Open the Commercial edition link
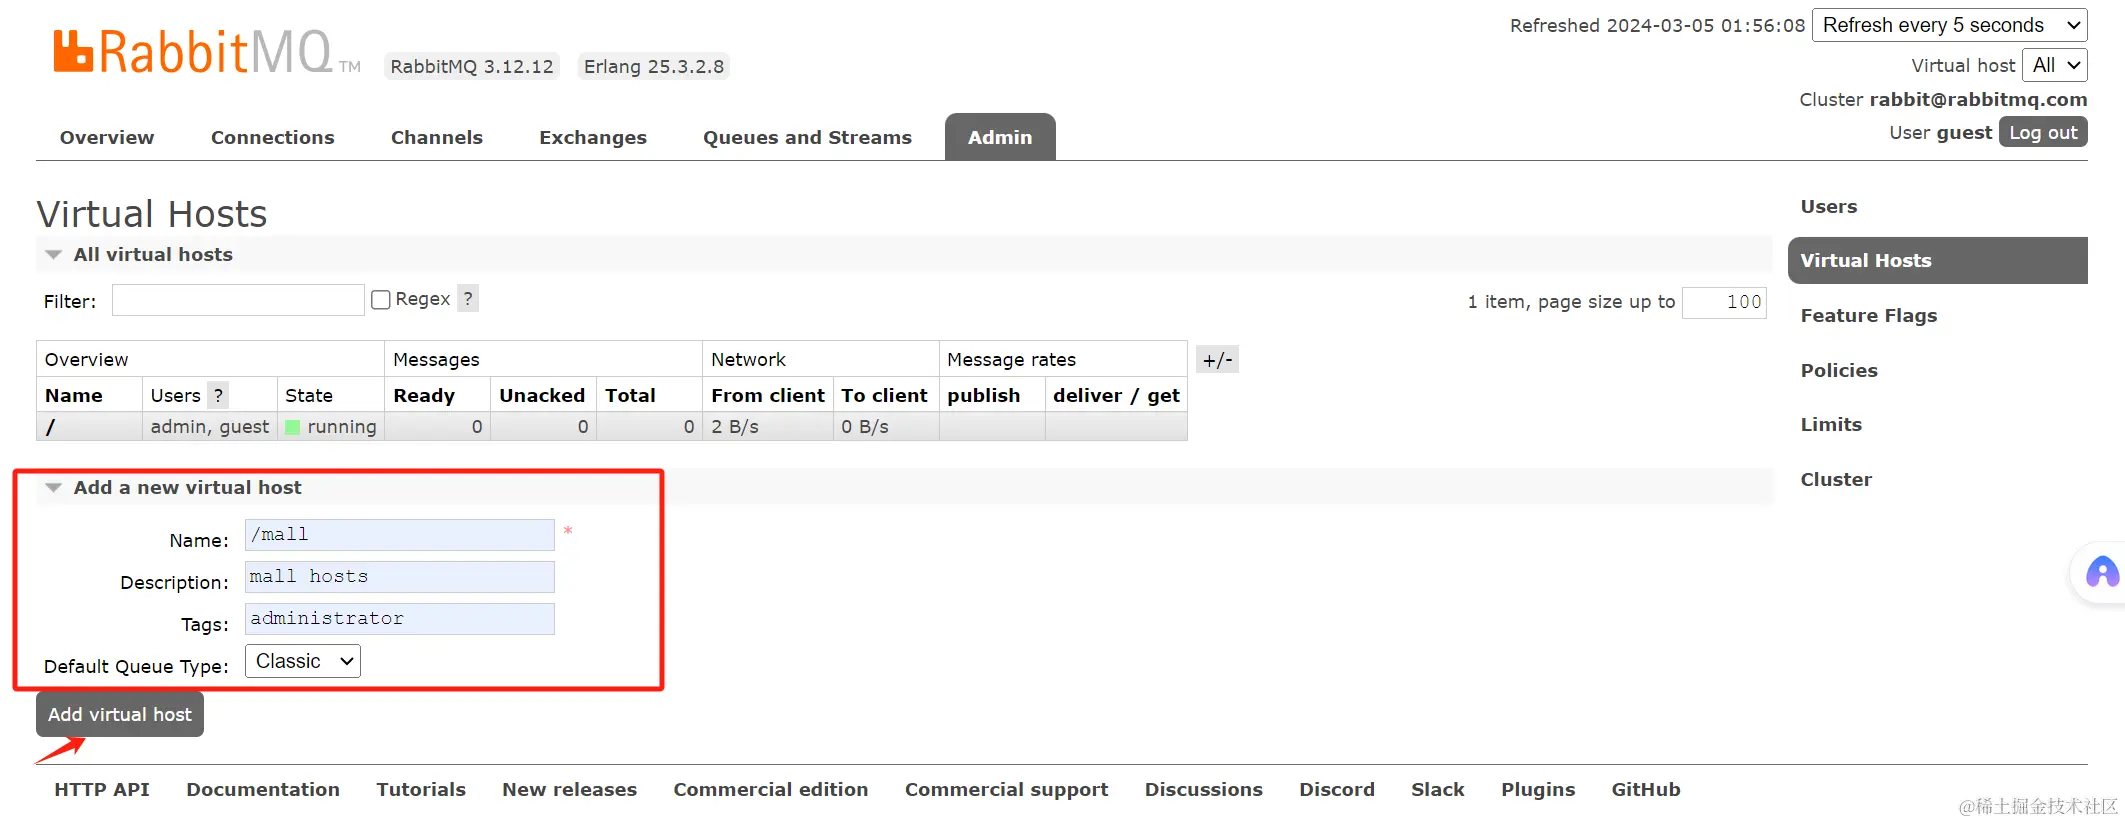2125x823 pixels. tap(771, 789)
